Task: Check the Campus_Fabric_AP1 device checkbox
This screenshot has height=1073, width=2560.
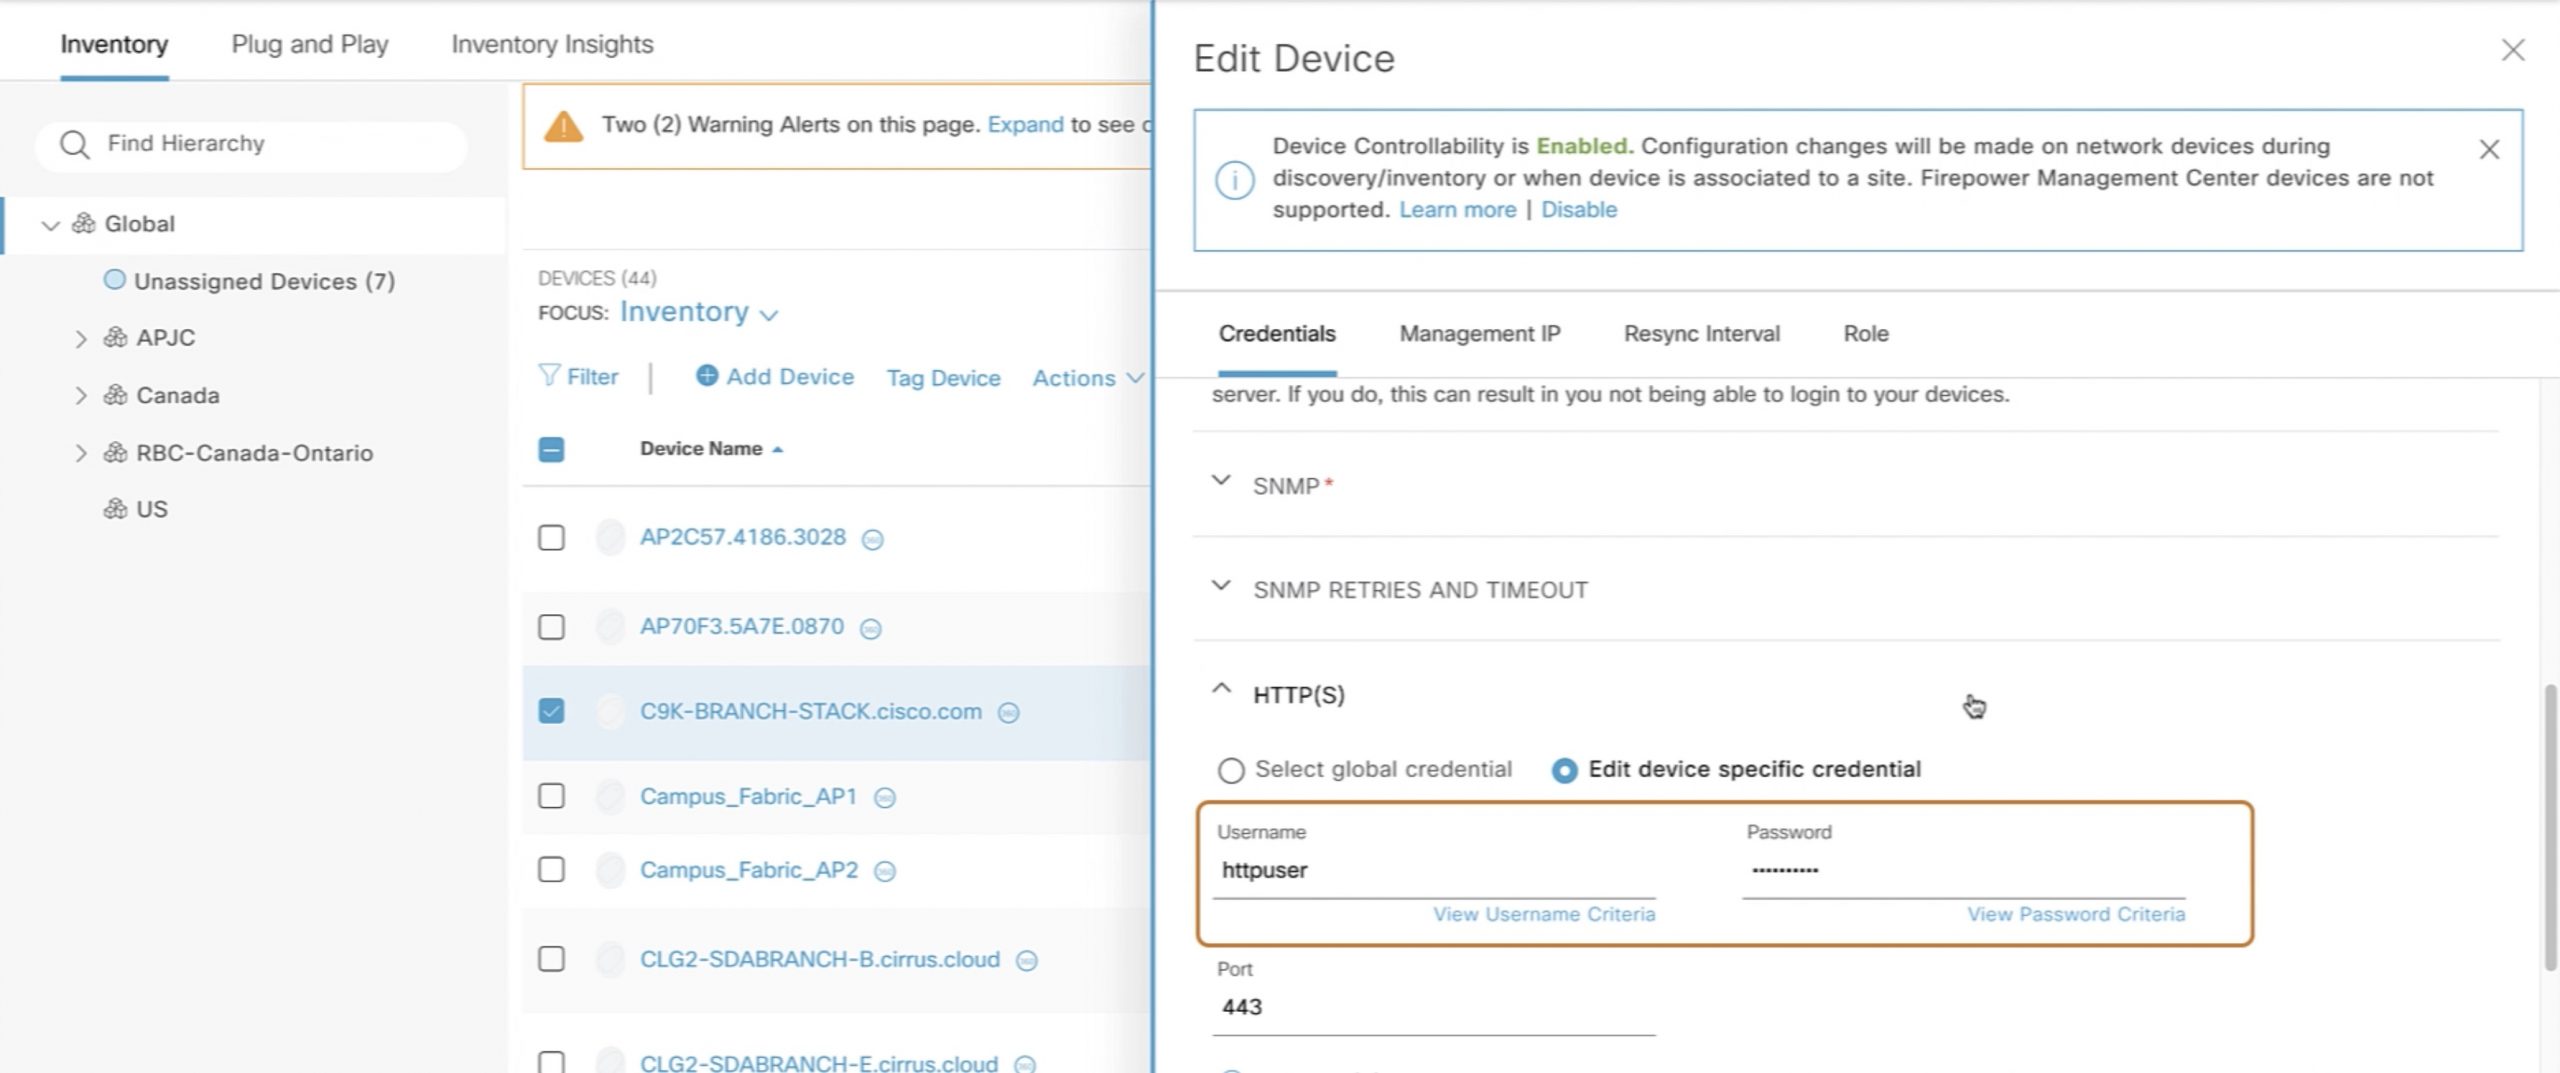Action: click(551, 796)
